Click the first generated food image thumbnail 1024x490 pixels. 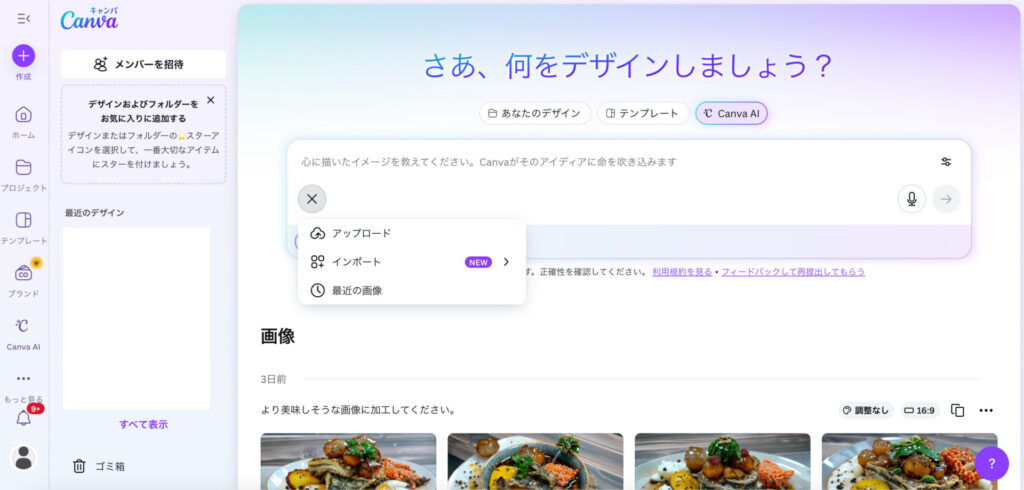point(348,461)
